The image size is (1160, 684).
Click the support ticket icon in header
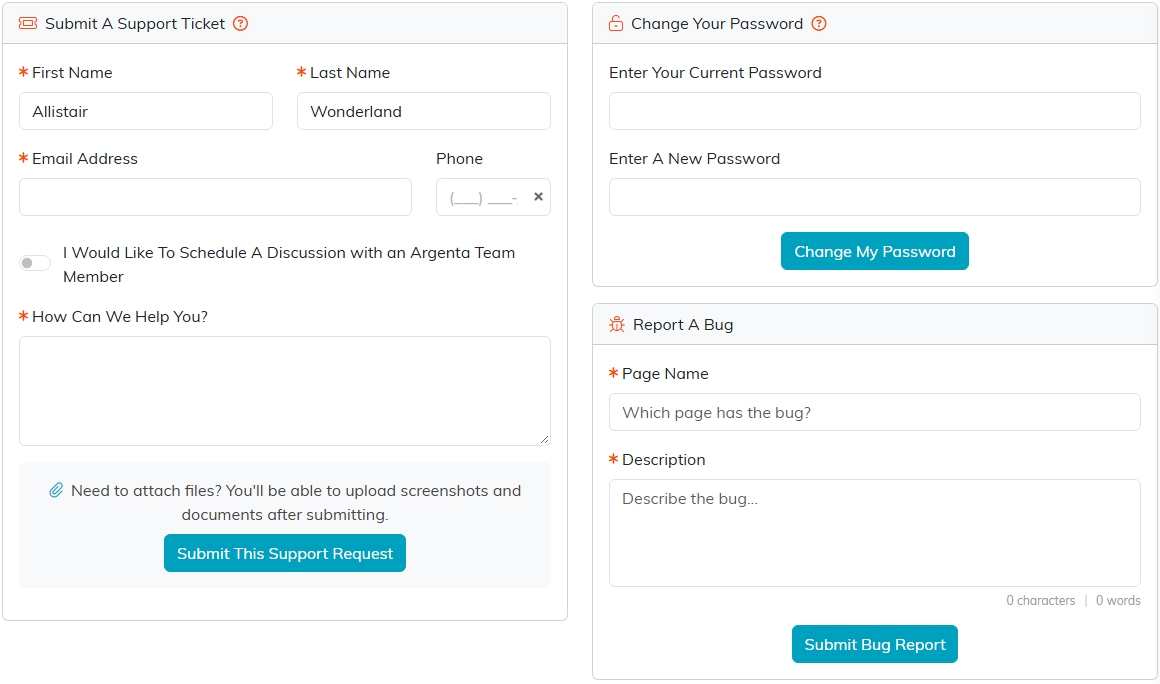click(x=28, y=24)
